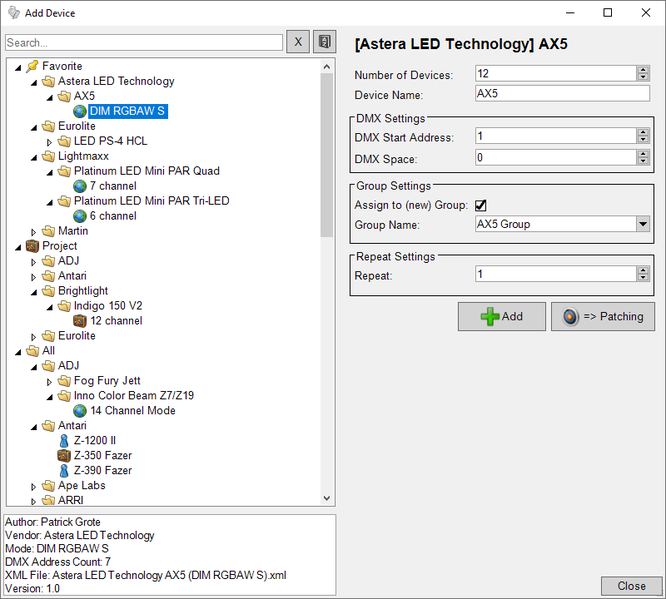The height and width of the screenshot is (599, 666).
Task: Click the globe icon beside 7 channel
Action: coord(80,186)
